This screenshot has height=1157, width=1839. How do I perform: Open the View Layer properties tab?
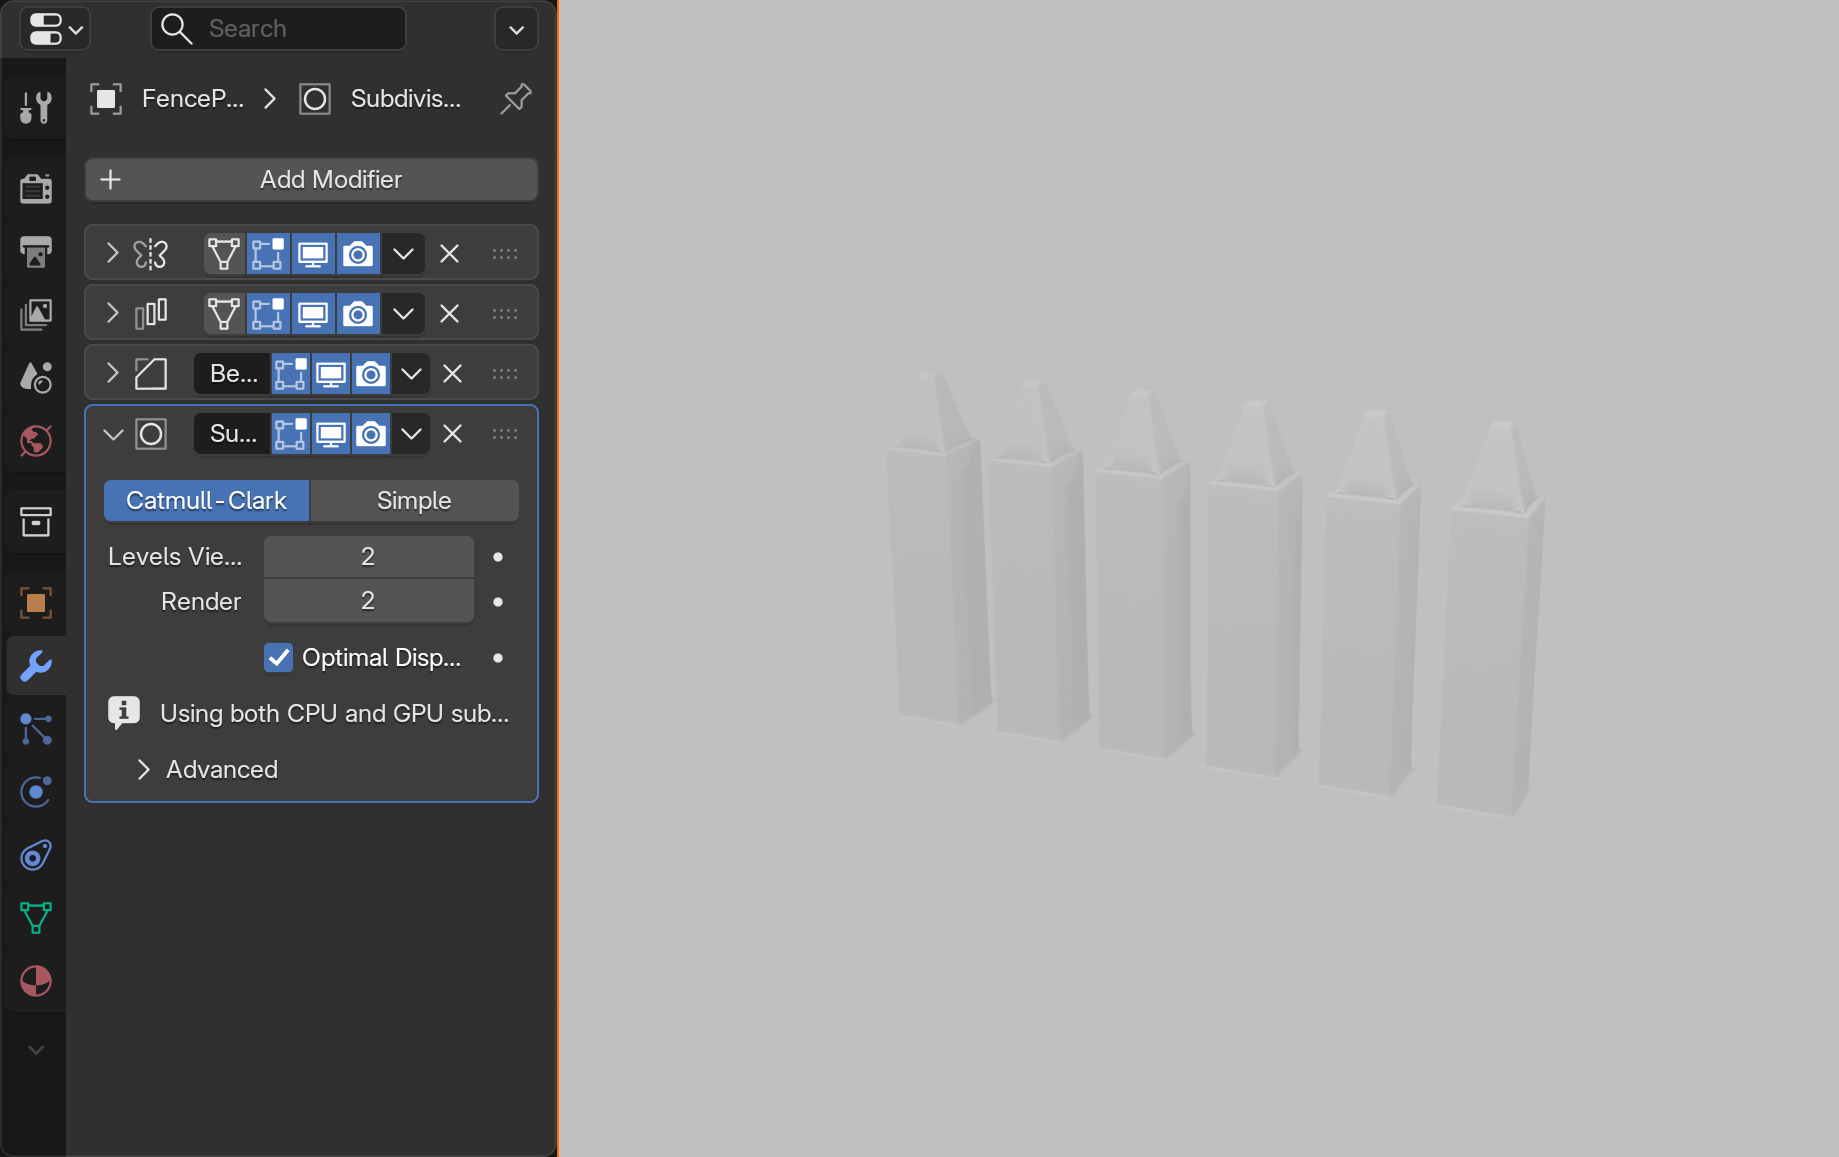(36, 314)
